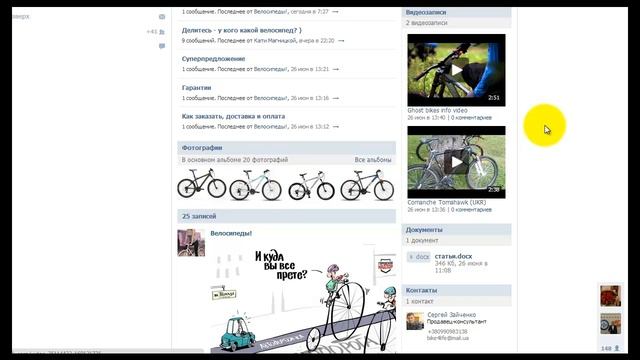Open Велосипеды! link in Суперпредложение row
This screenshot has height=360, width=640.
(270, 69)
